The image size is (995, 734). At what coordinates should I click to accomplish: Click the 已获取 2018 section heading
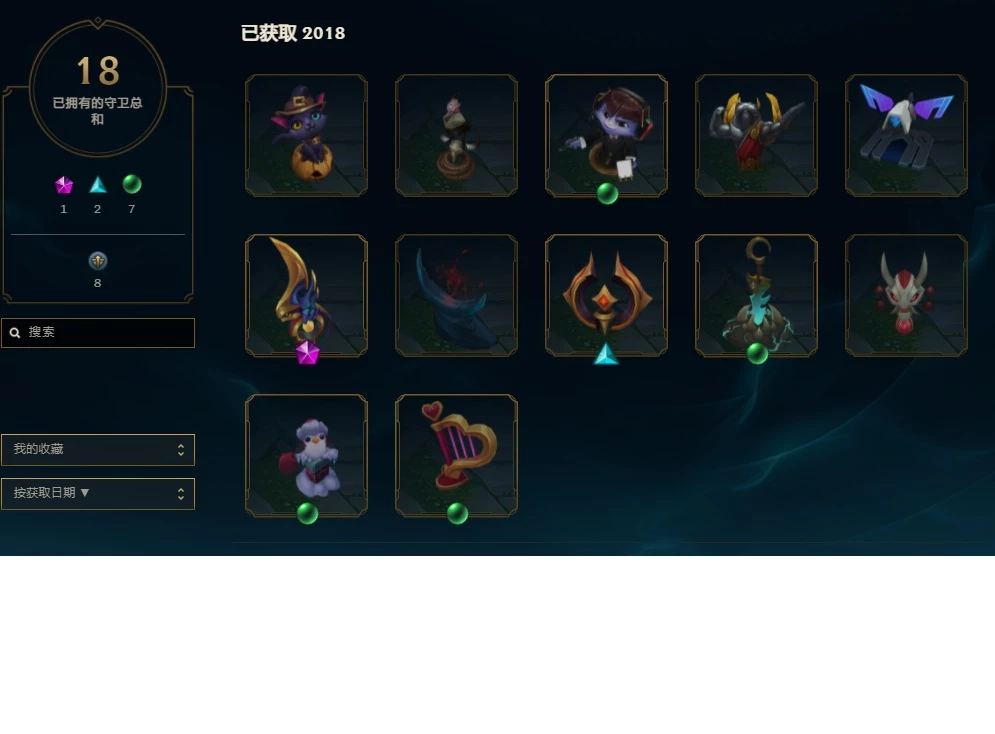pyautogui.click(x=293, y=33)
